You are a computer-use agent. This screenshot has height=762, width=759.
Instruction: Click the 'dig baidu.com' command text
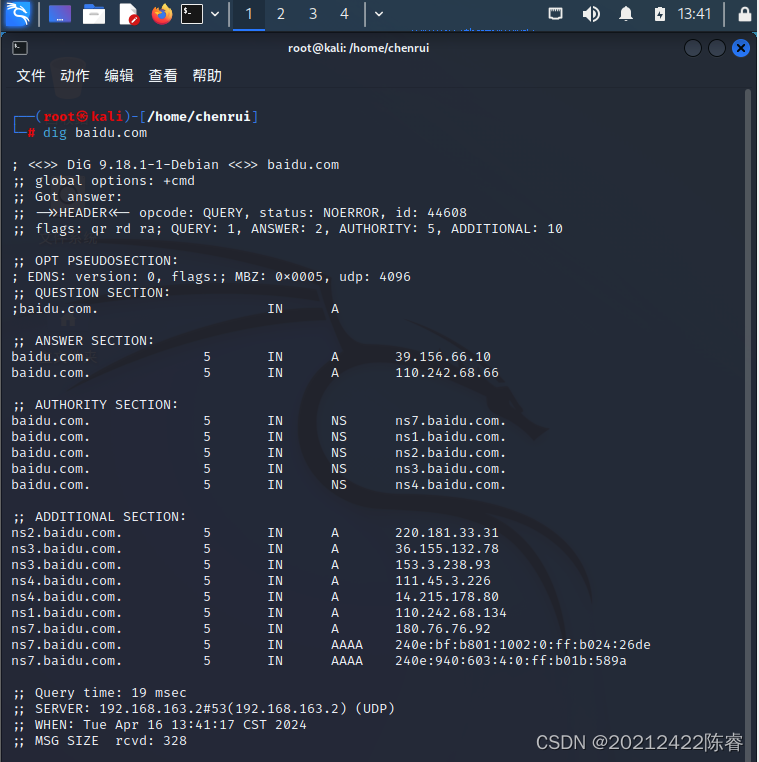point(95,133)
